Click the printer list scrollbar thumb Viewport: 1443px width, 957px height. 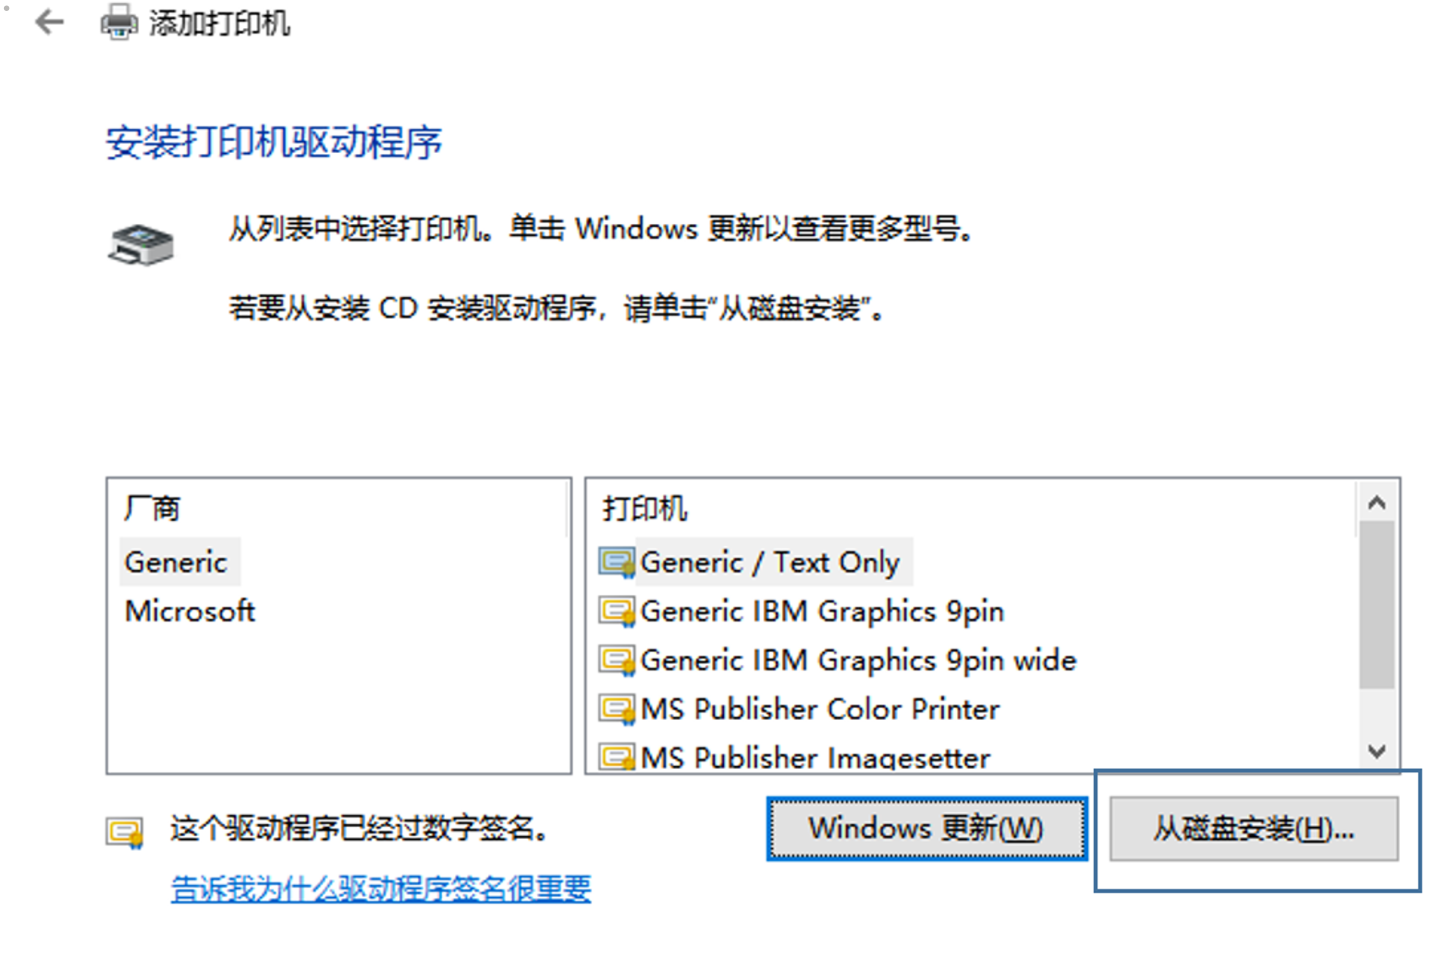(1377, 605)
